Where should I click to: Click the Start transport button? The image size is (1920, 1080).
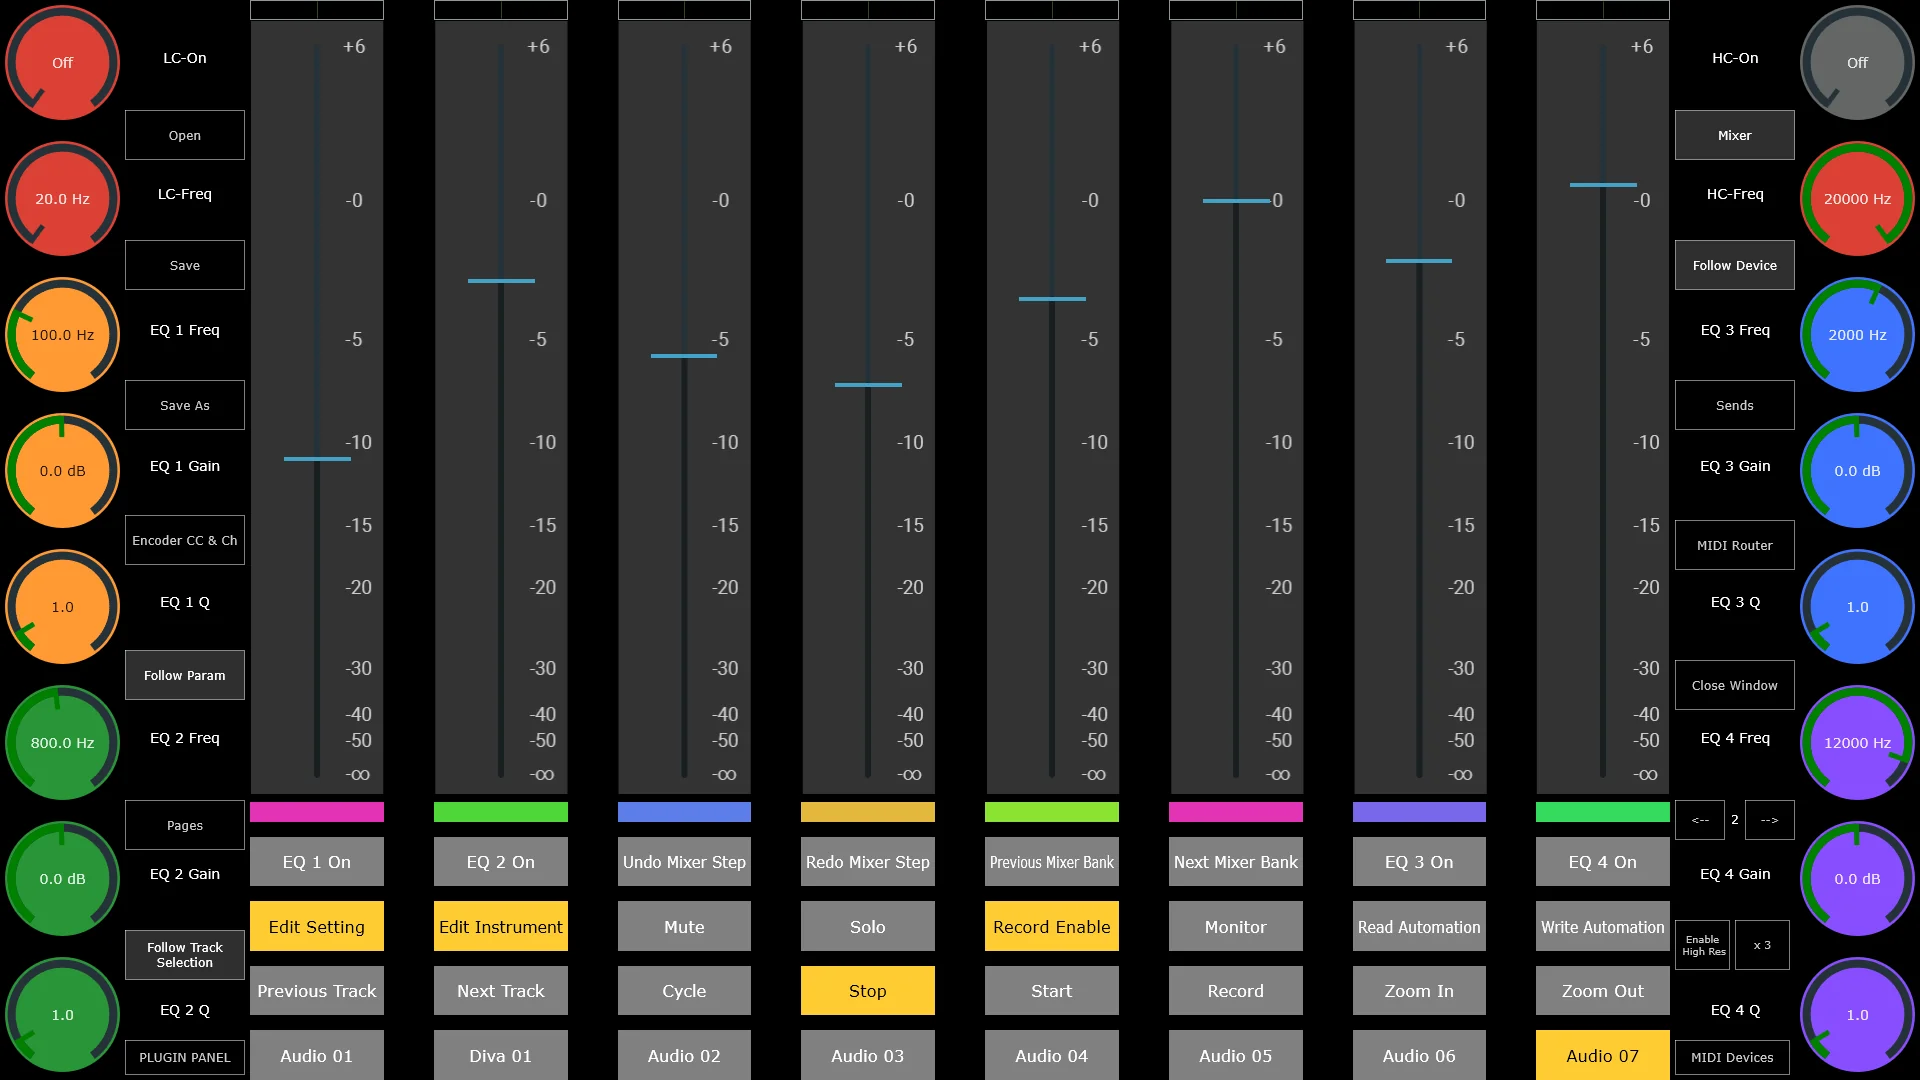coord(1051,990)
